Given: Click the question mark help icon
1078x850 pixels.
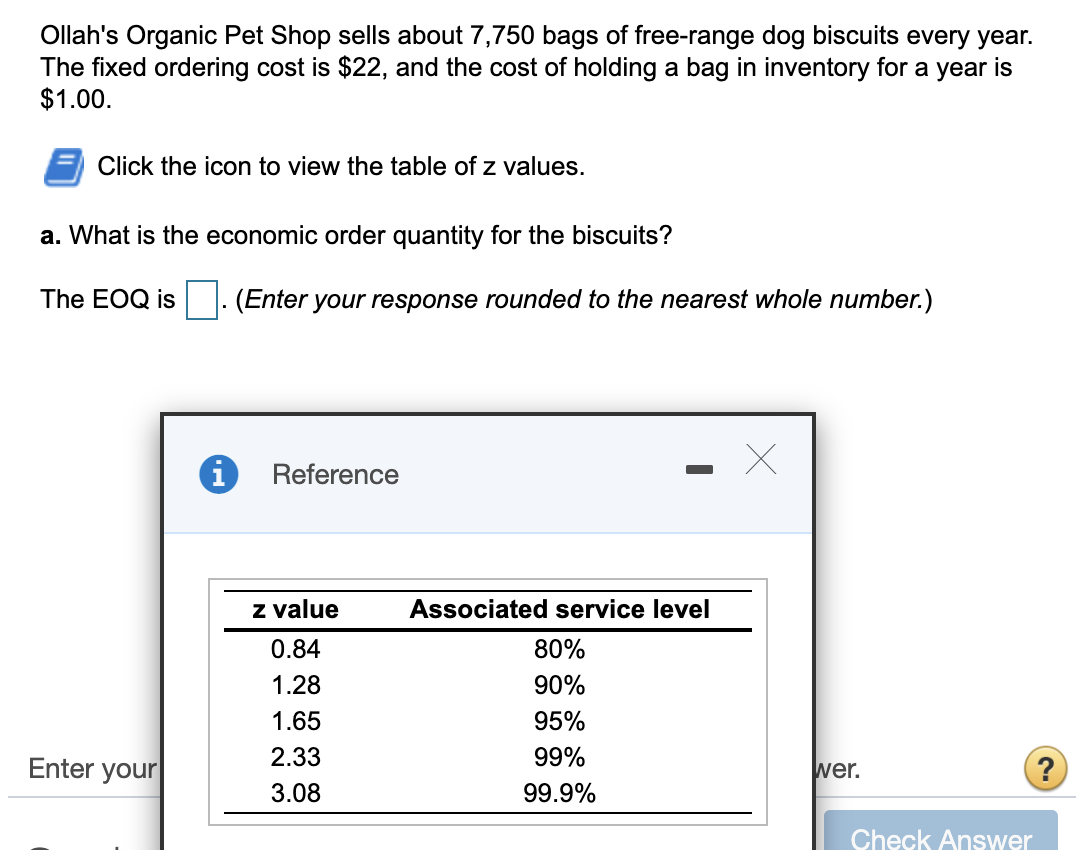Looking at the screenshot, I should 1045,768.
